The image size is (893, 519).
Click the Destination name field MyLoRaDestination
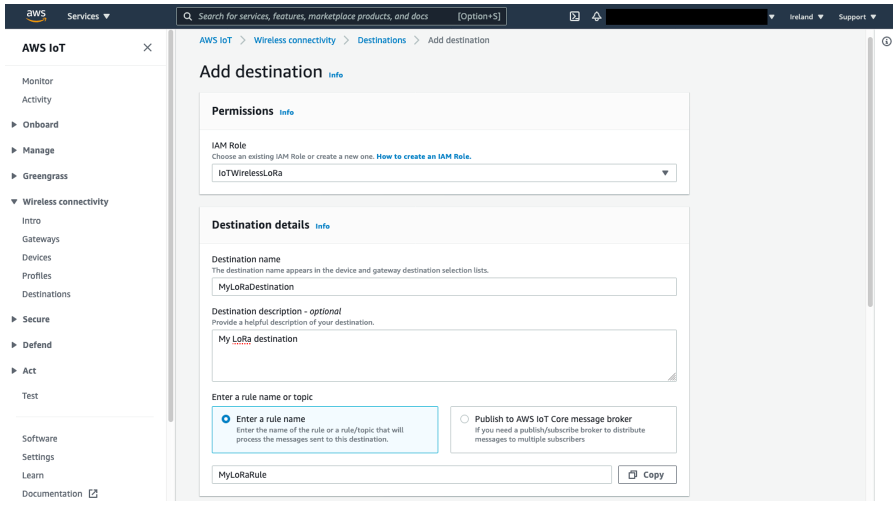[444, 287]
